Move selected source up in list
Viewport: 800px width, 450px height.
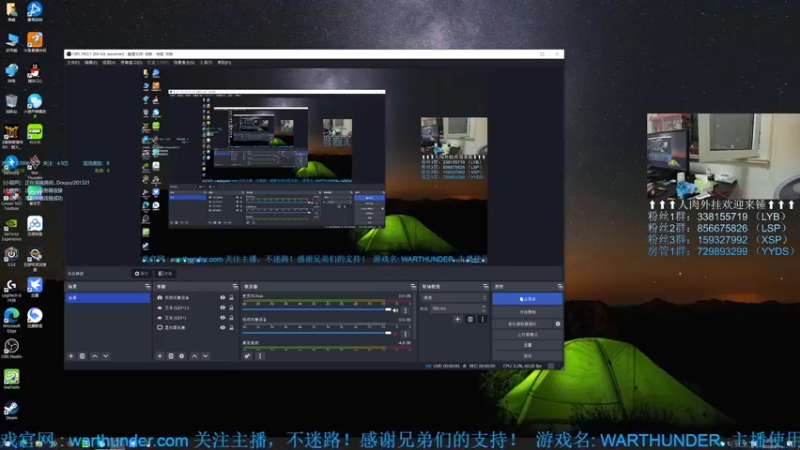194,356
